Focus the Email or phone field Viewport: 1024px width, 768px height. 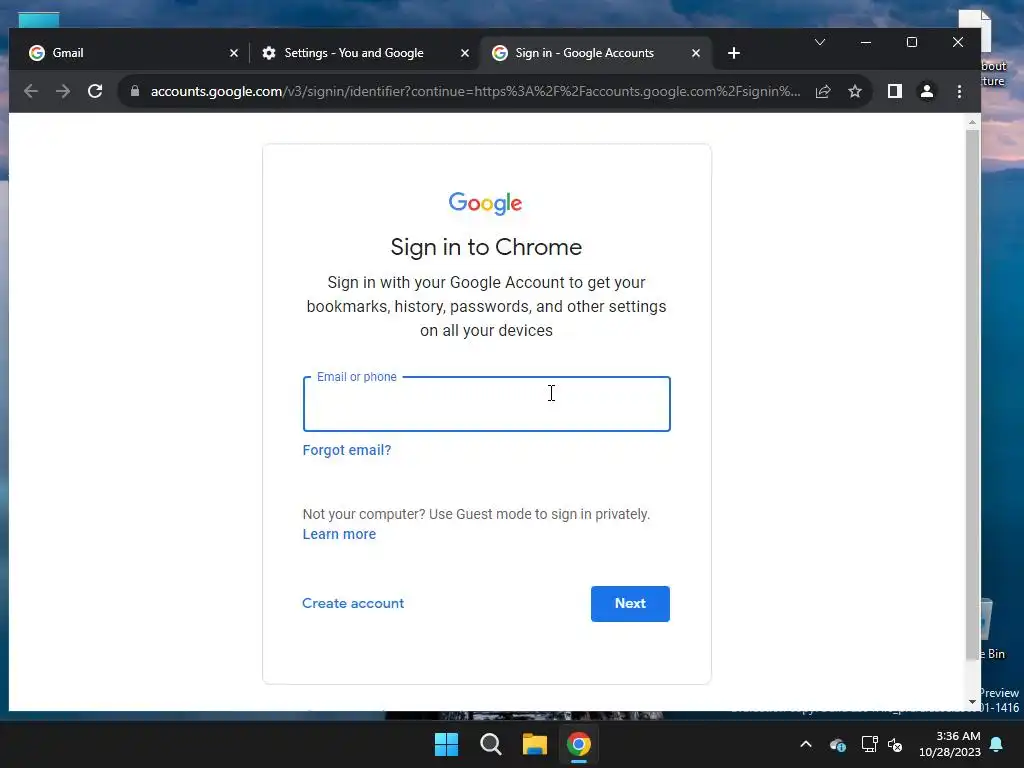tap(487, 404)
